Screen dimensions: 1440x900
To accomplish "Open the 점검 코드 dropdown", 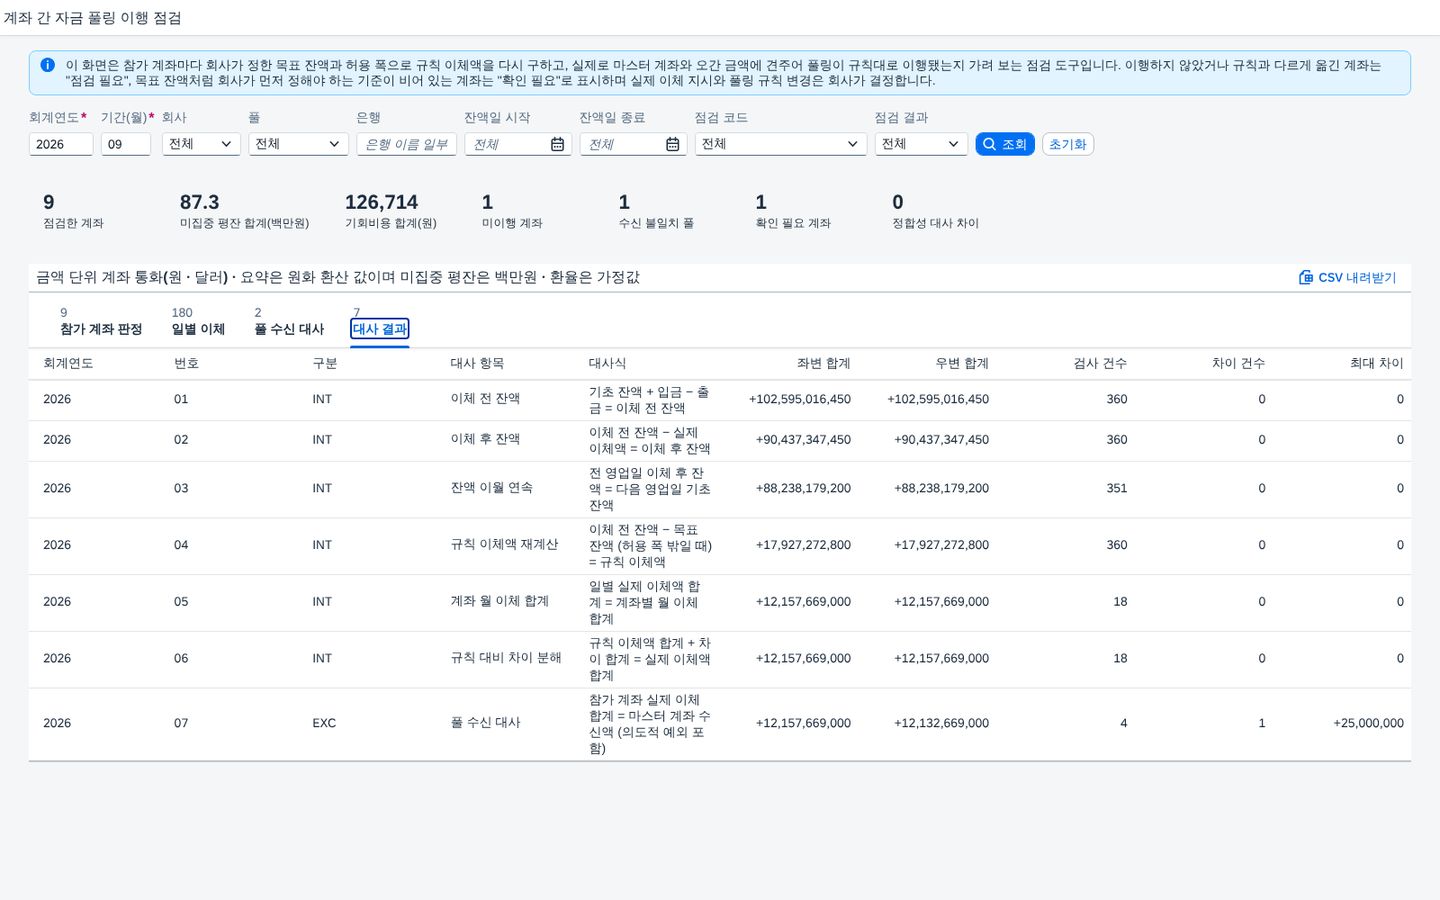I will point(781,144).
